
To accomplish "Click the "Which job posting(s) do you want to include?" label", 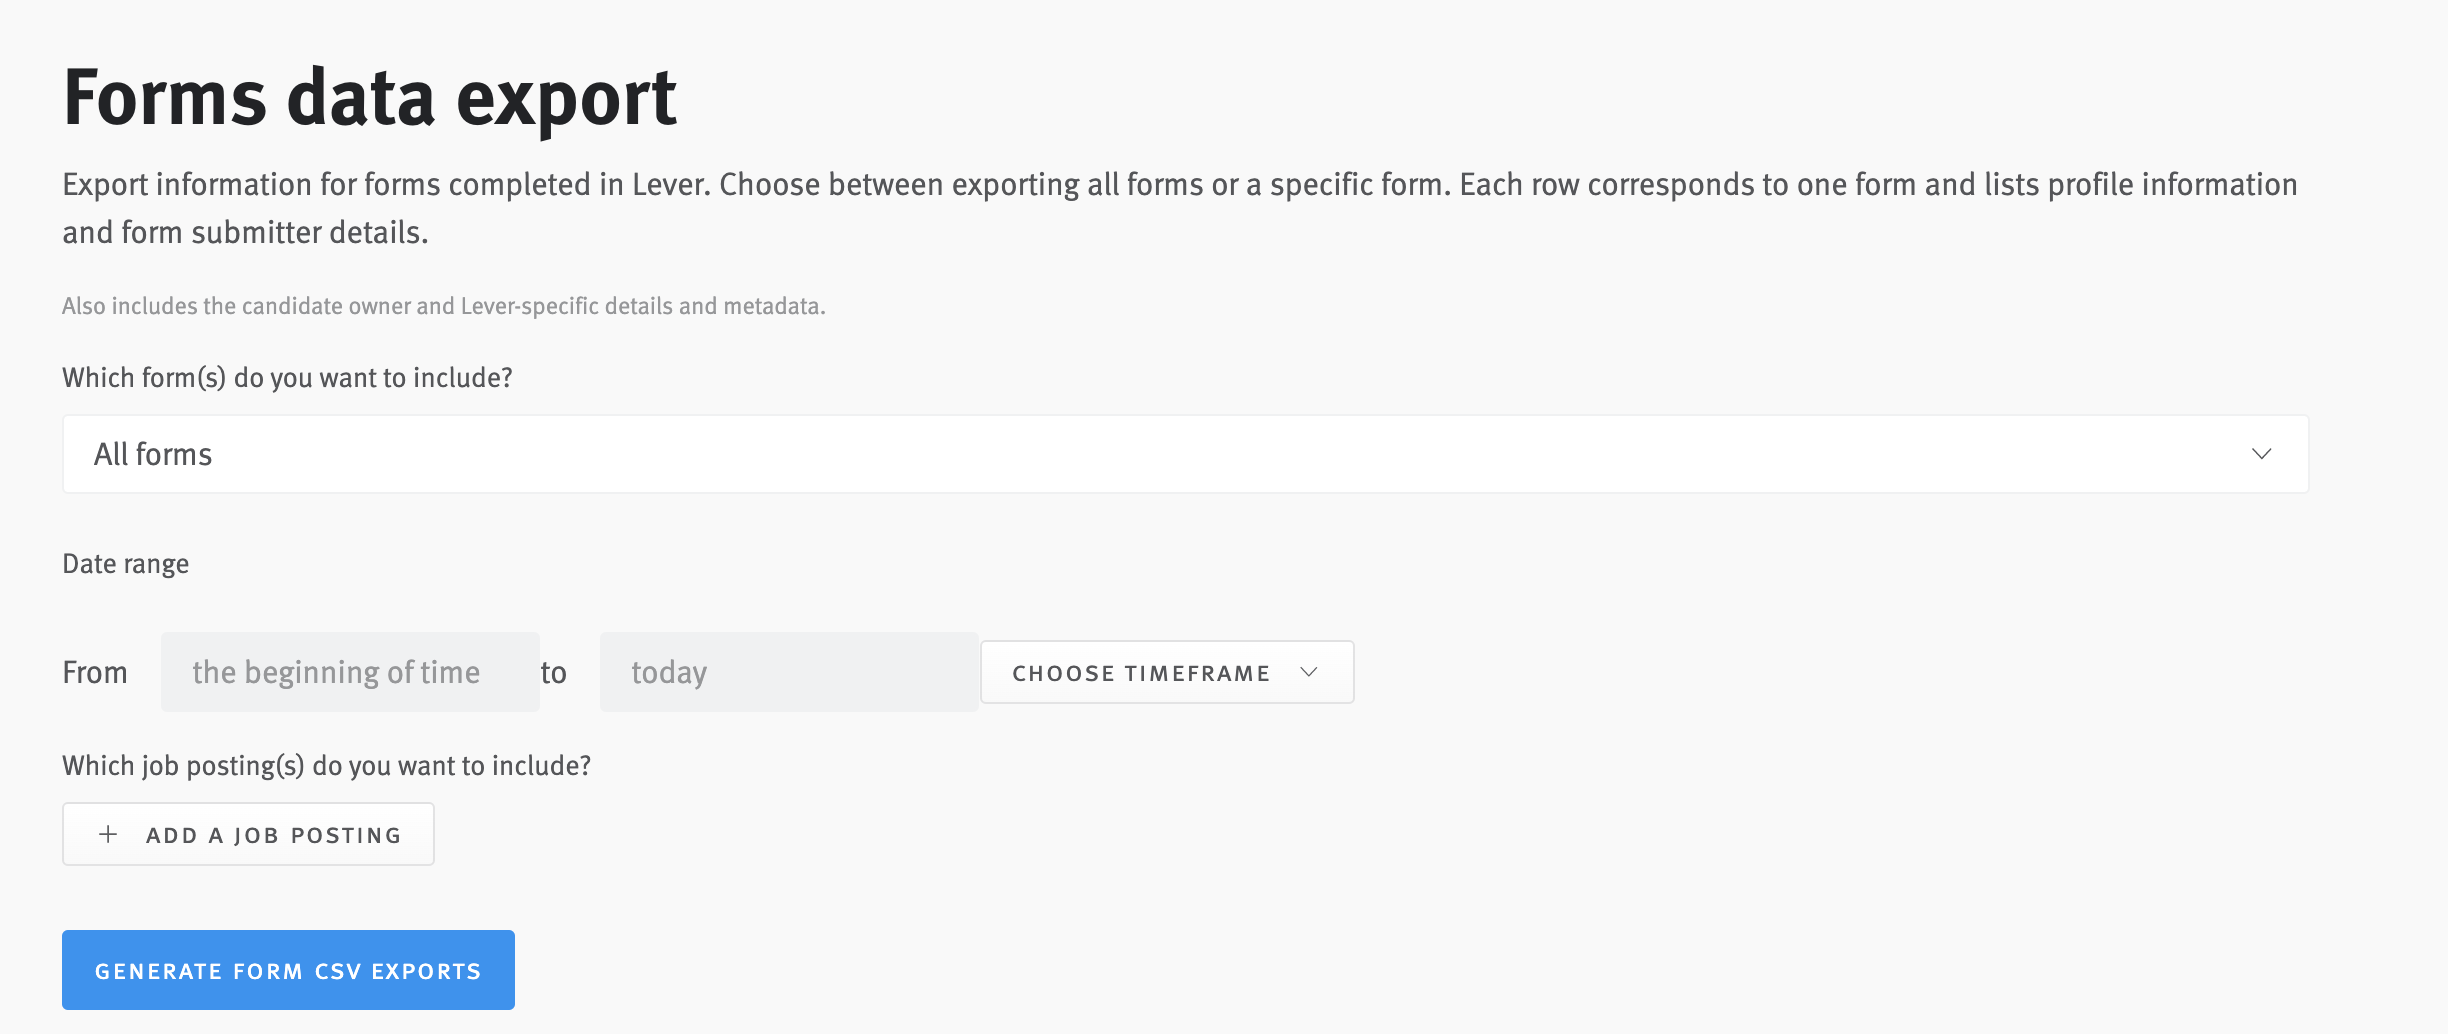I will pos(327,765).
